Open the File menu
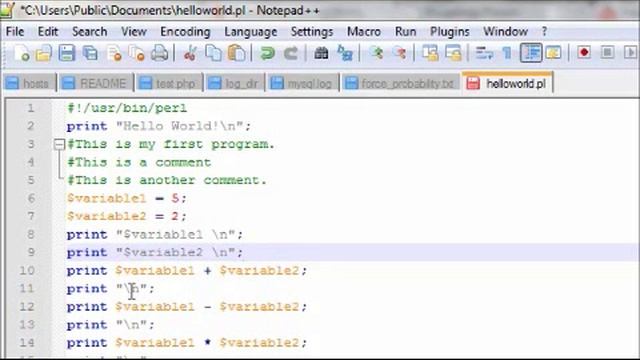The height and width of the screenshot is (360, 640). coord(15,31)
